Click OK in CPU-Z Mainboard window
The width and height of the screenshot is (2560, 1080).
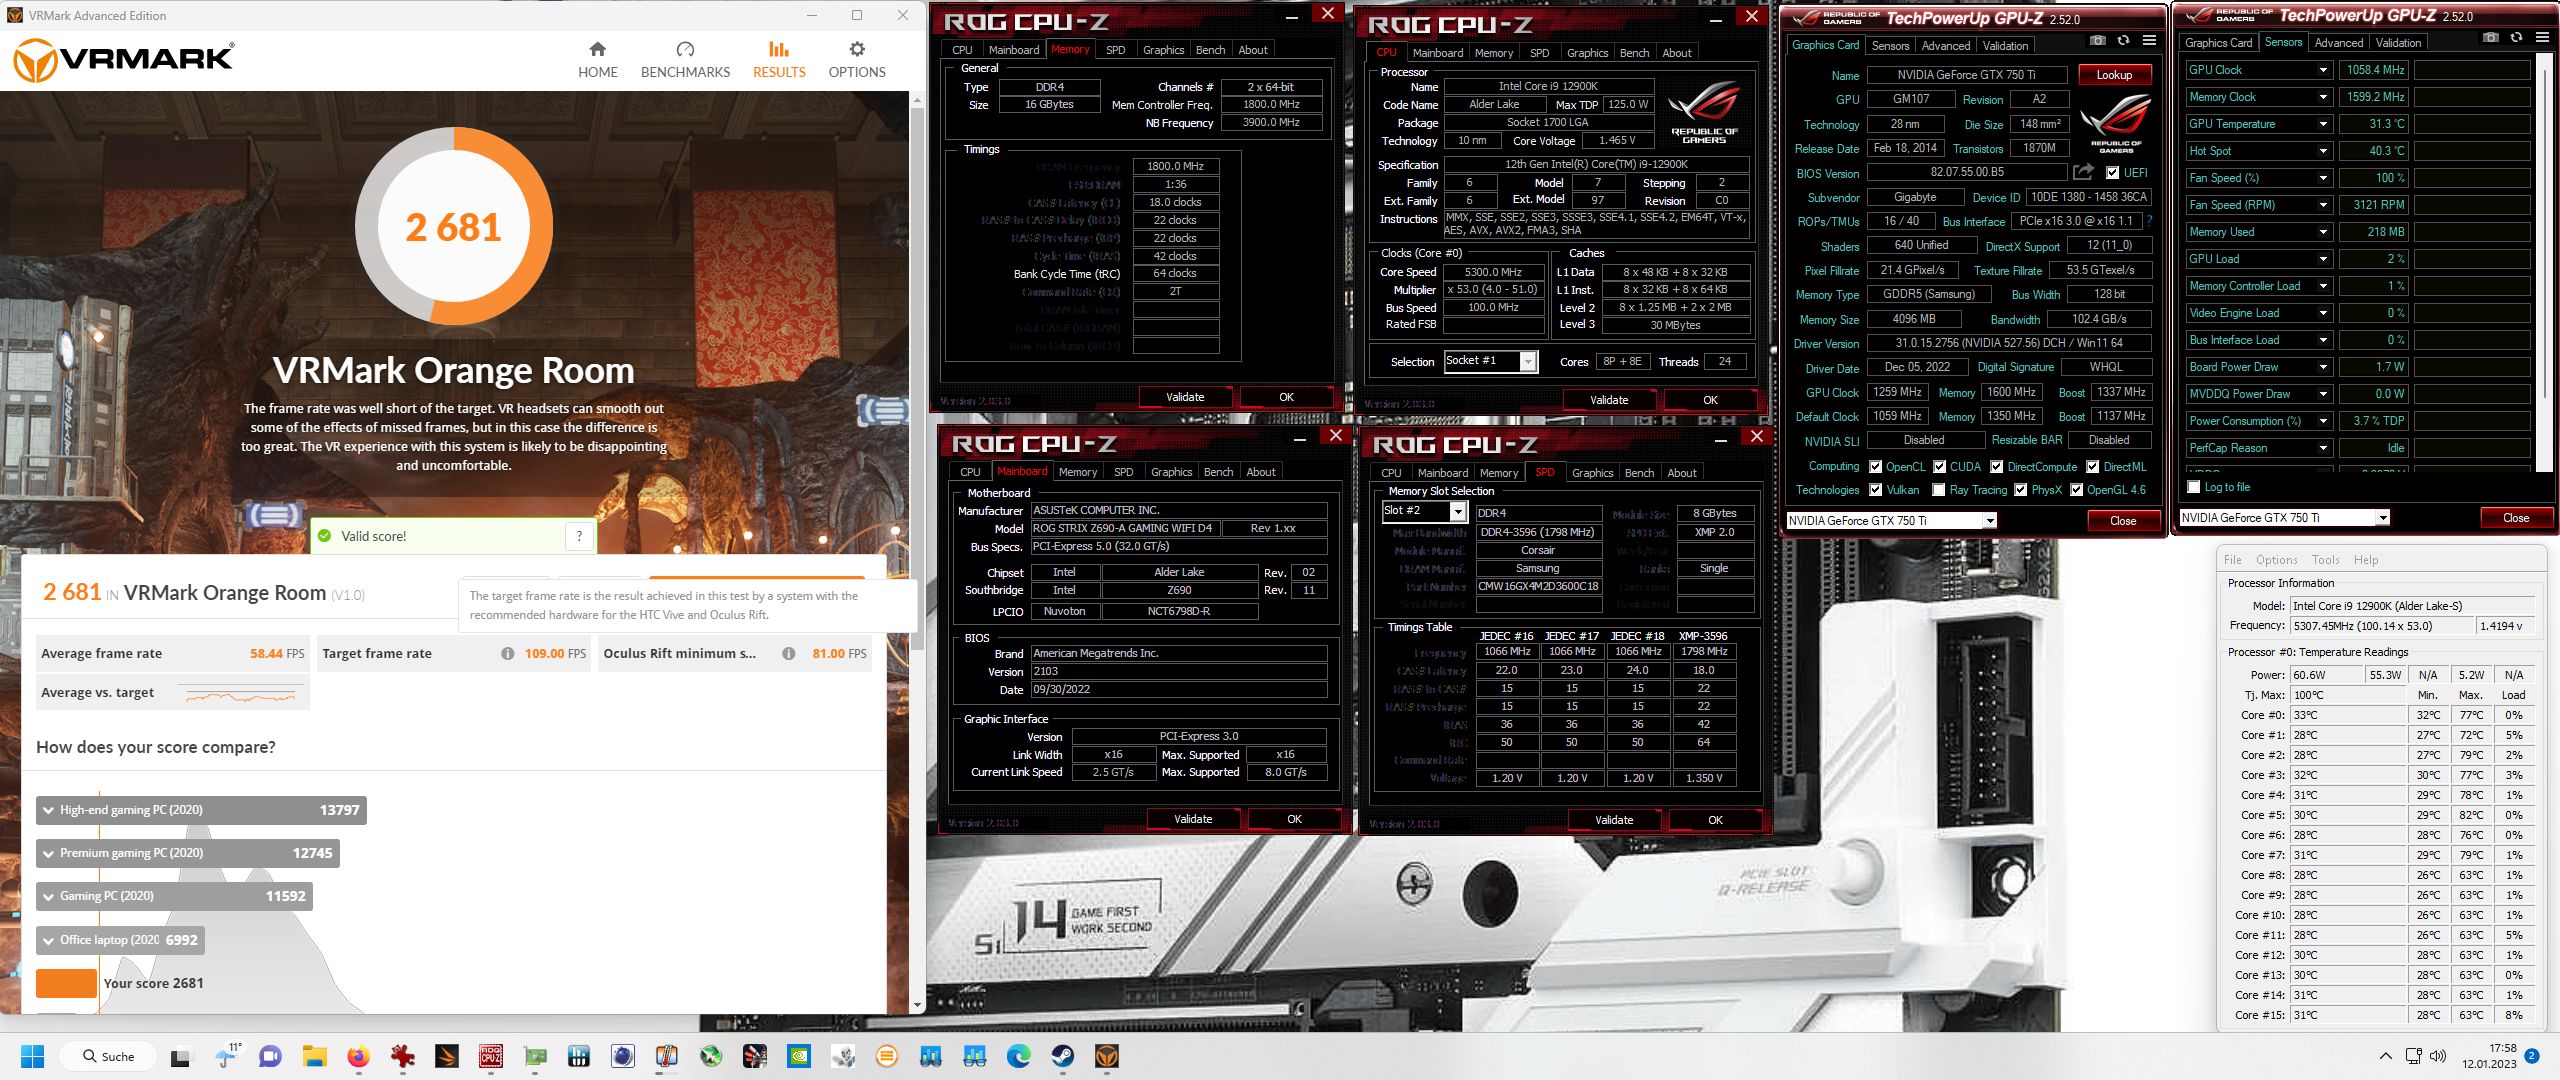[x=1294, y=819]
